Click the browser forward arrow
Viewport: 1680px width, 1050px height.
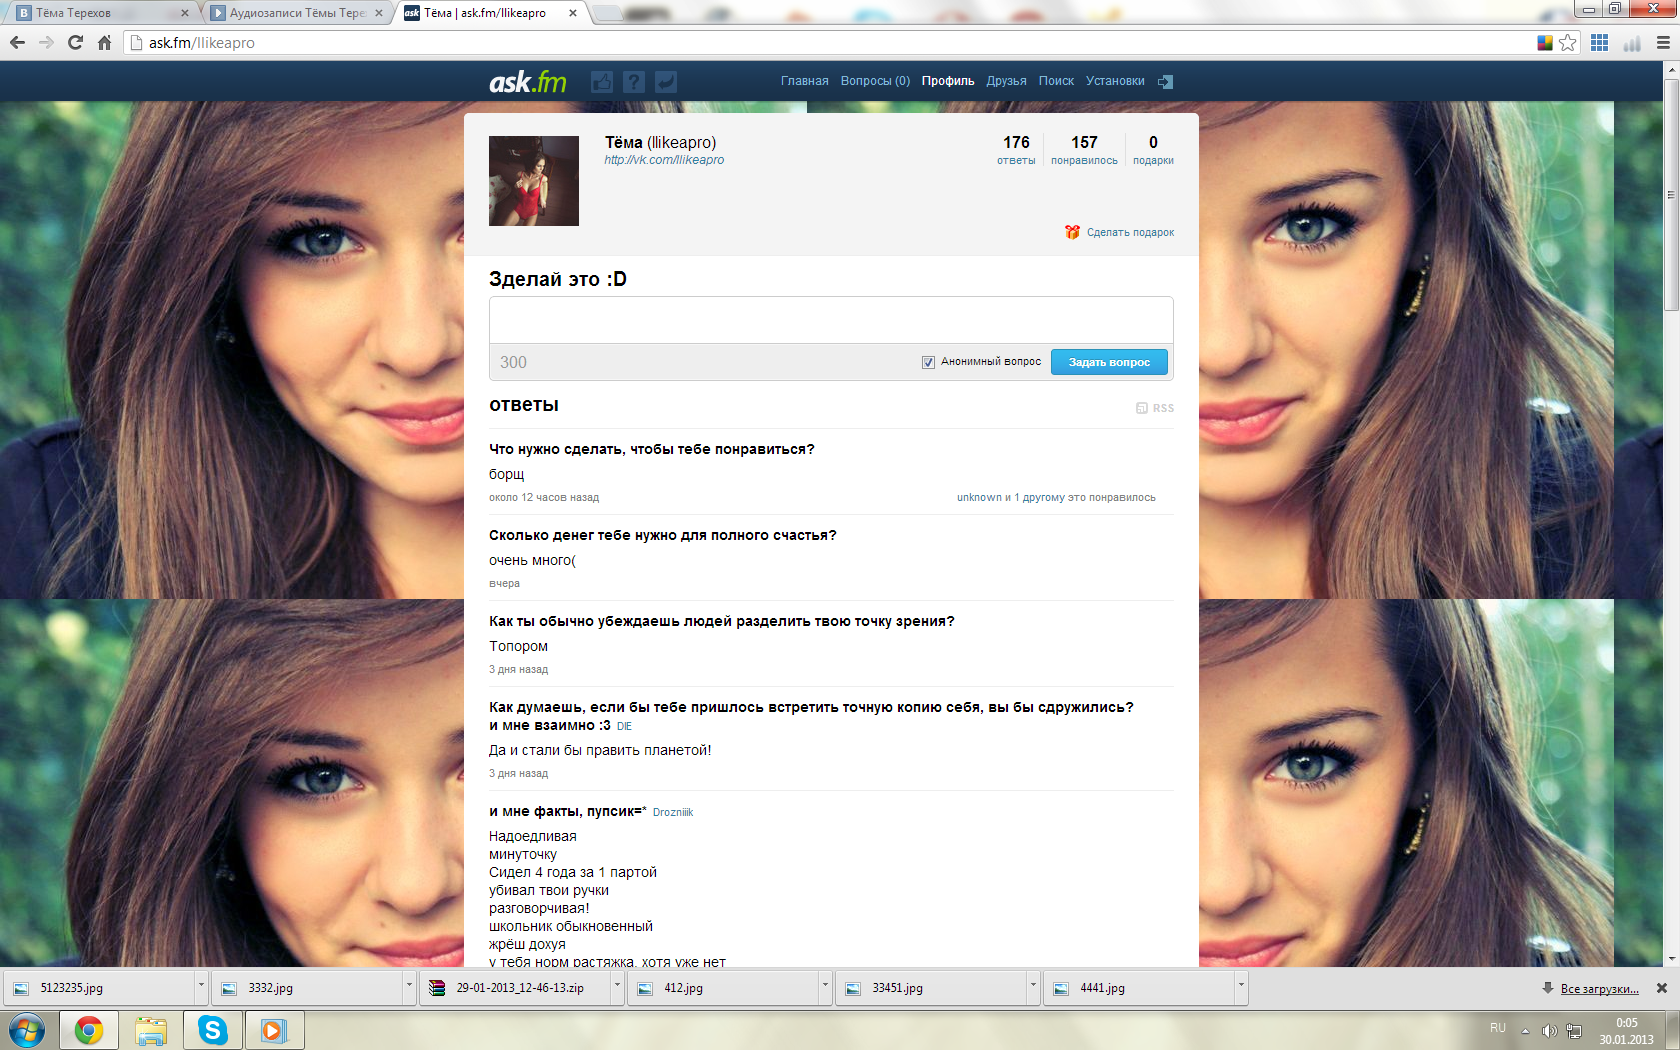pos(46,42)
